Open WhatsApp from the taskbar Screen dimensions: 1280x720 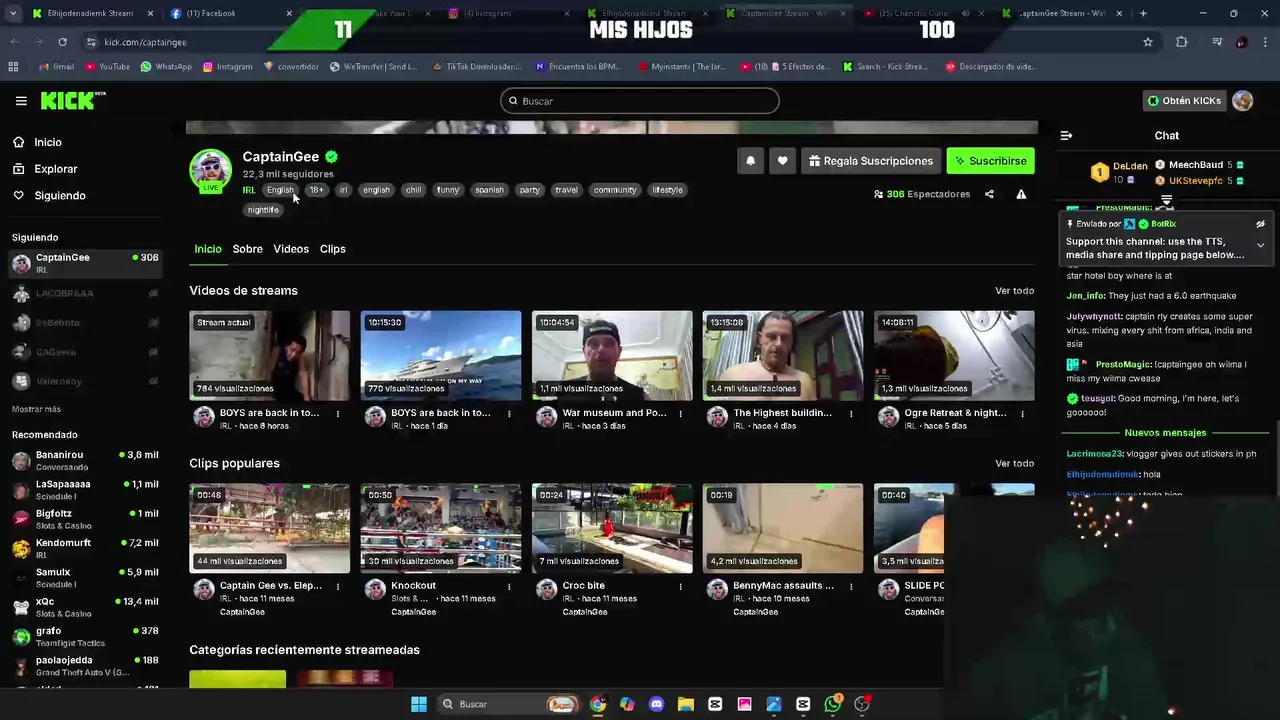pos(833,704)
